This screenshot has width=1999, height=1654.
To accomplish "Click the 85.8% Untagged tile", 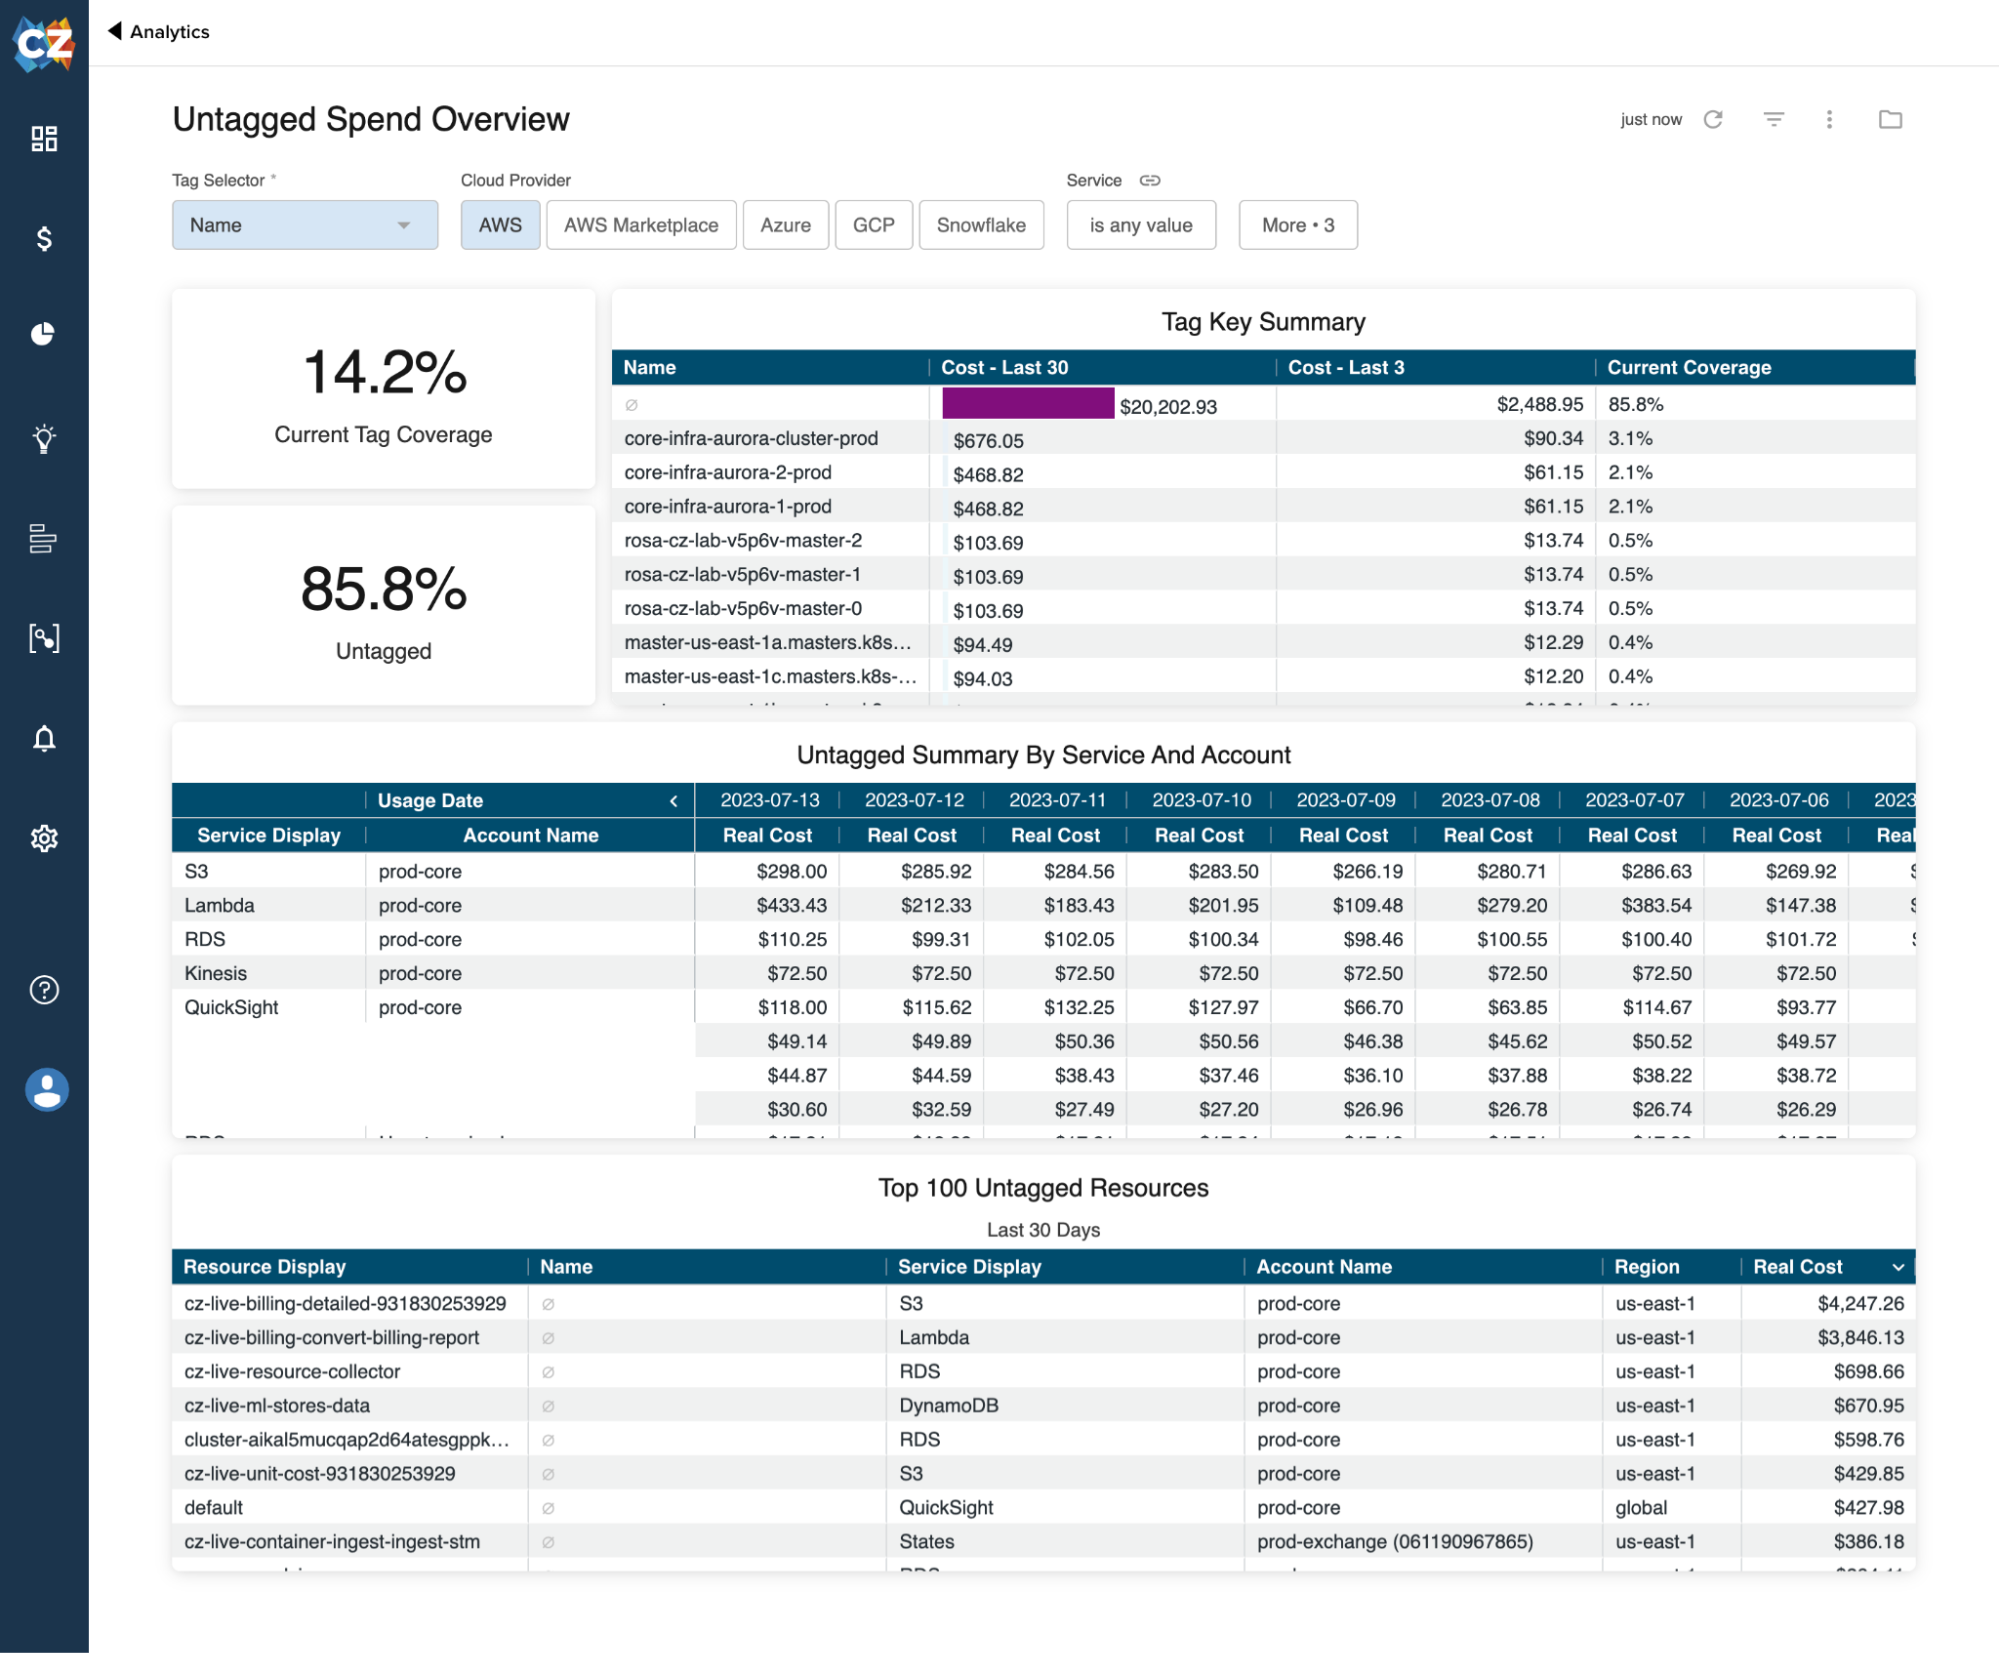I will [383, 605].
